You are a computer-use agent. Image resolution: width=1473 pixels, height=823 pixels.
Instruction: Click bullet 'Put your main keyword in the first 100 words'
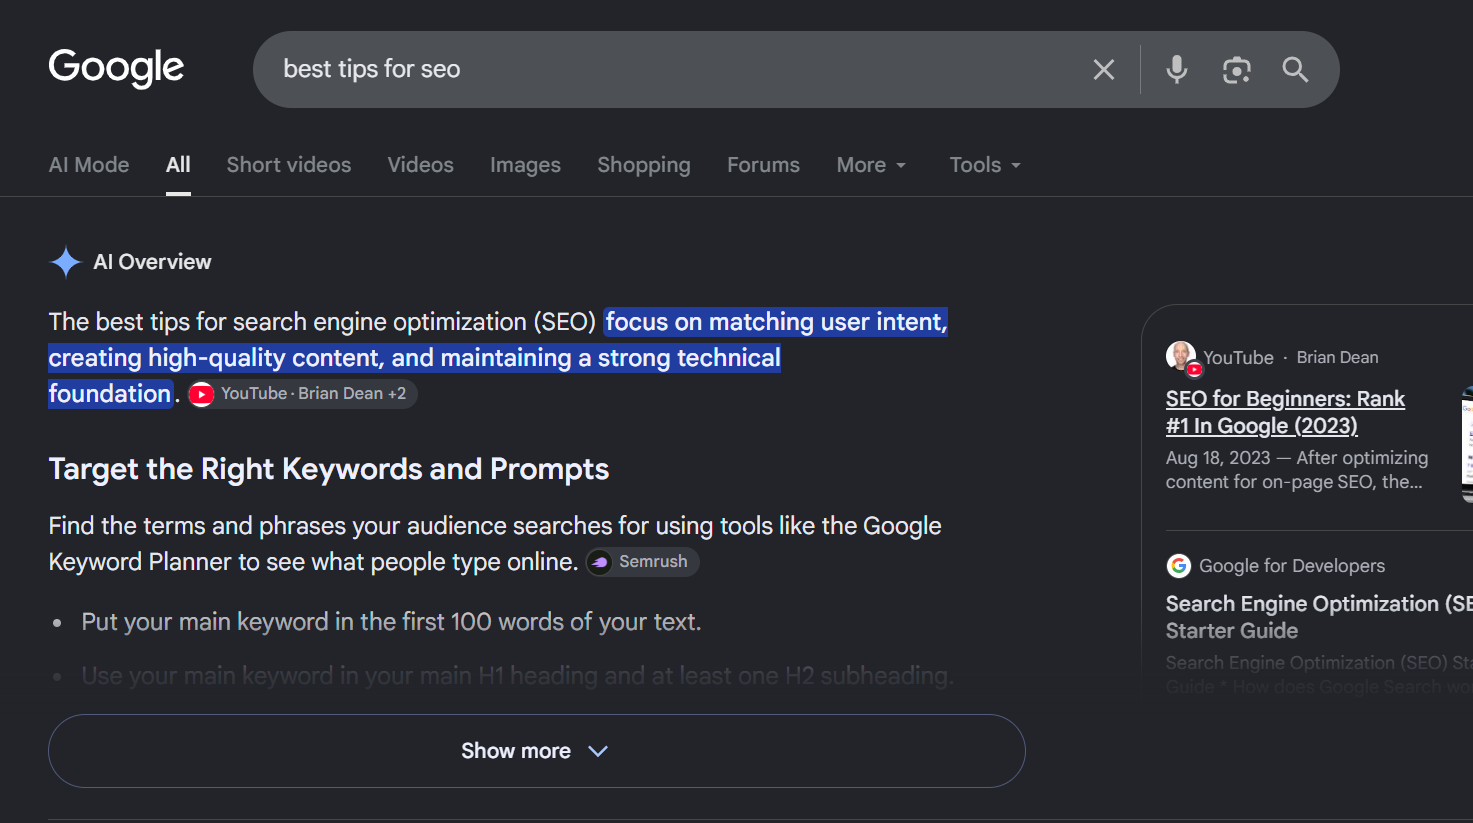click(x=391, y=622)
